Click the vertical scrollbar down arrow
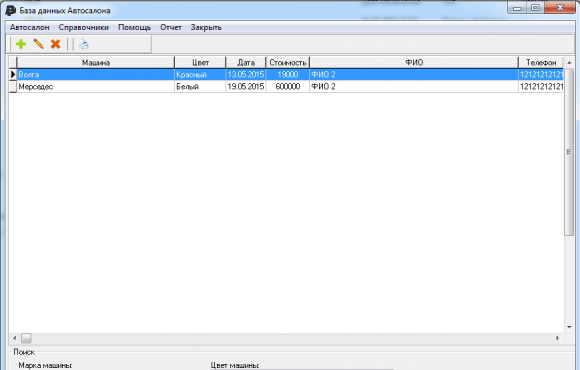The image size is (580, 370). click(x=569, y=327)
